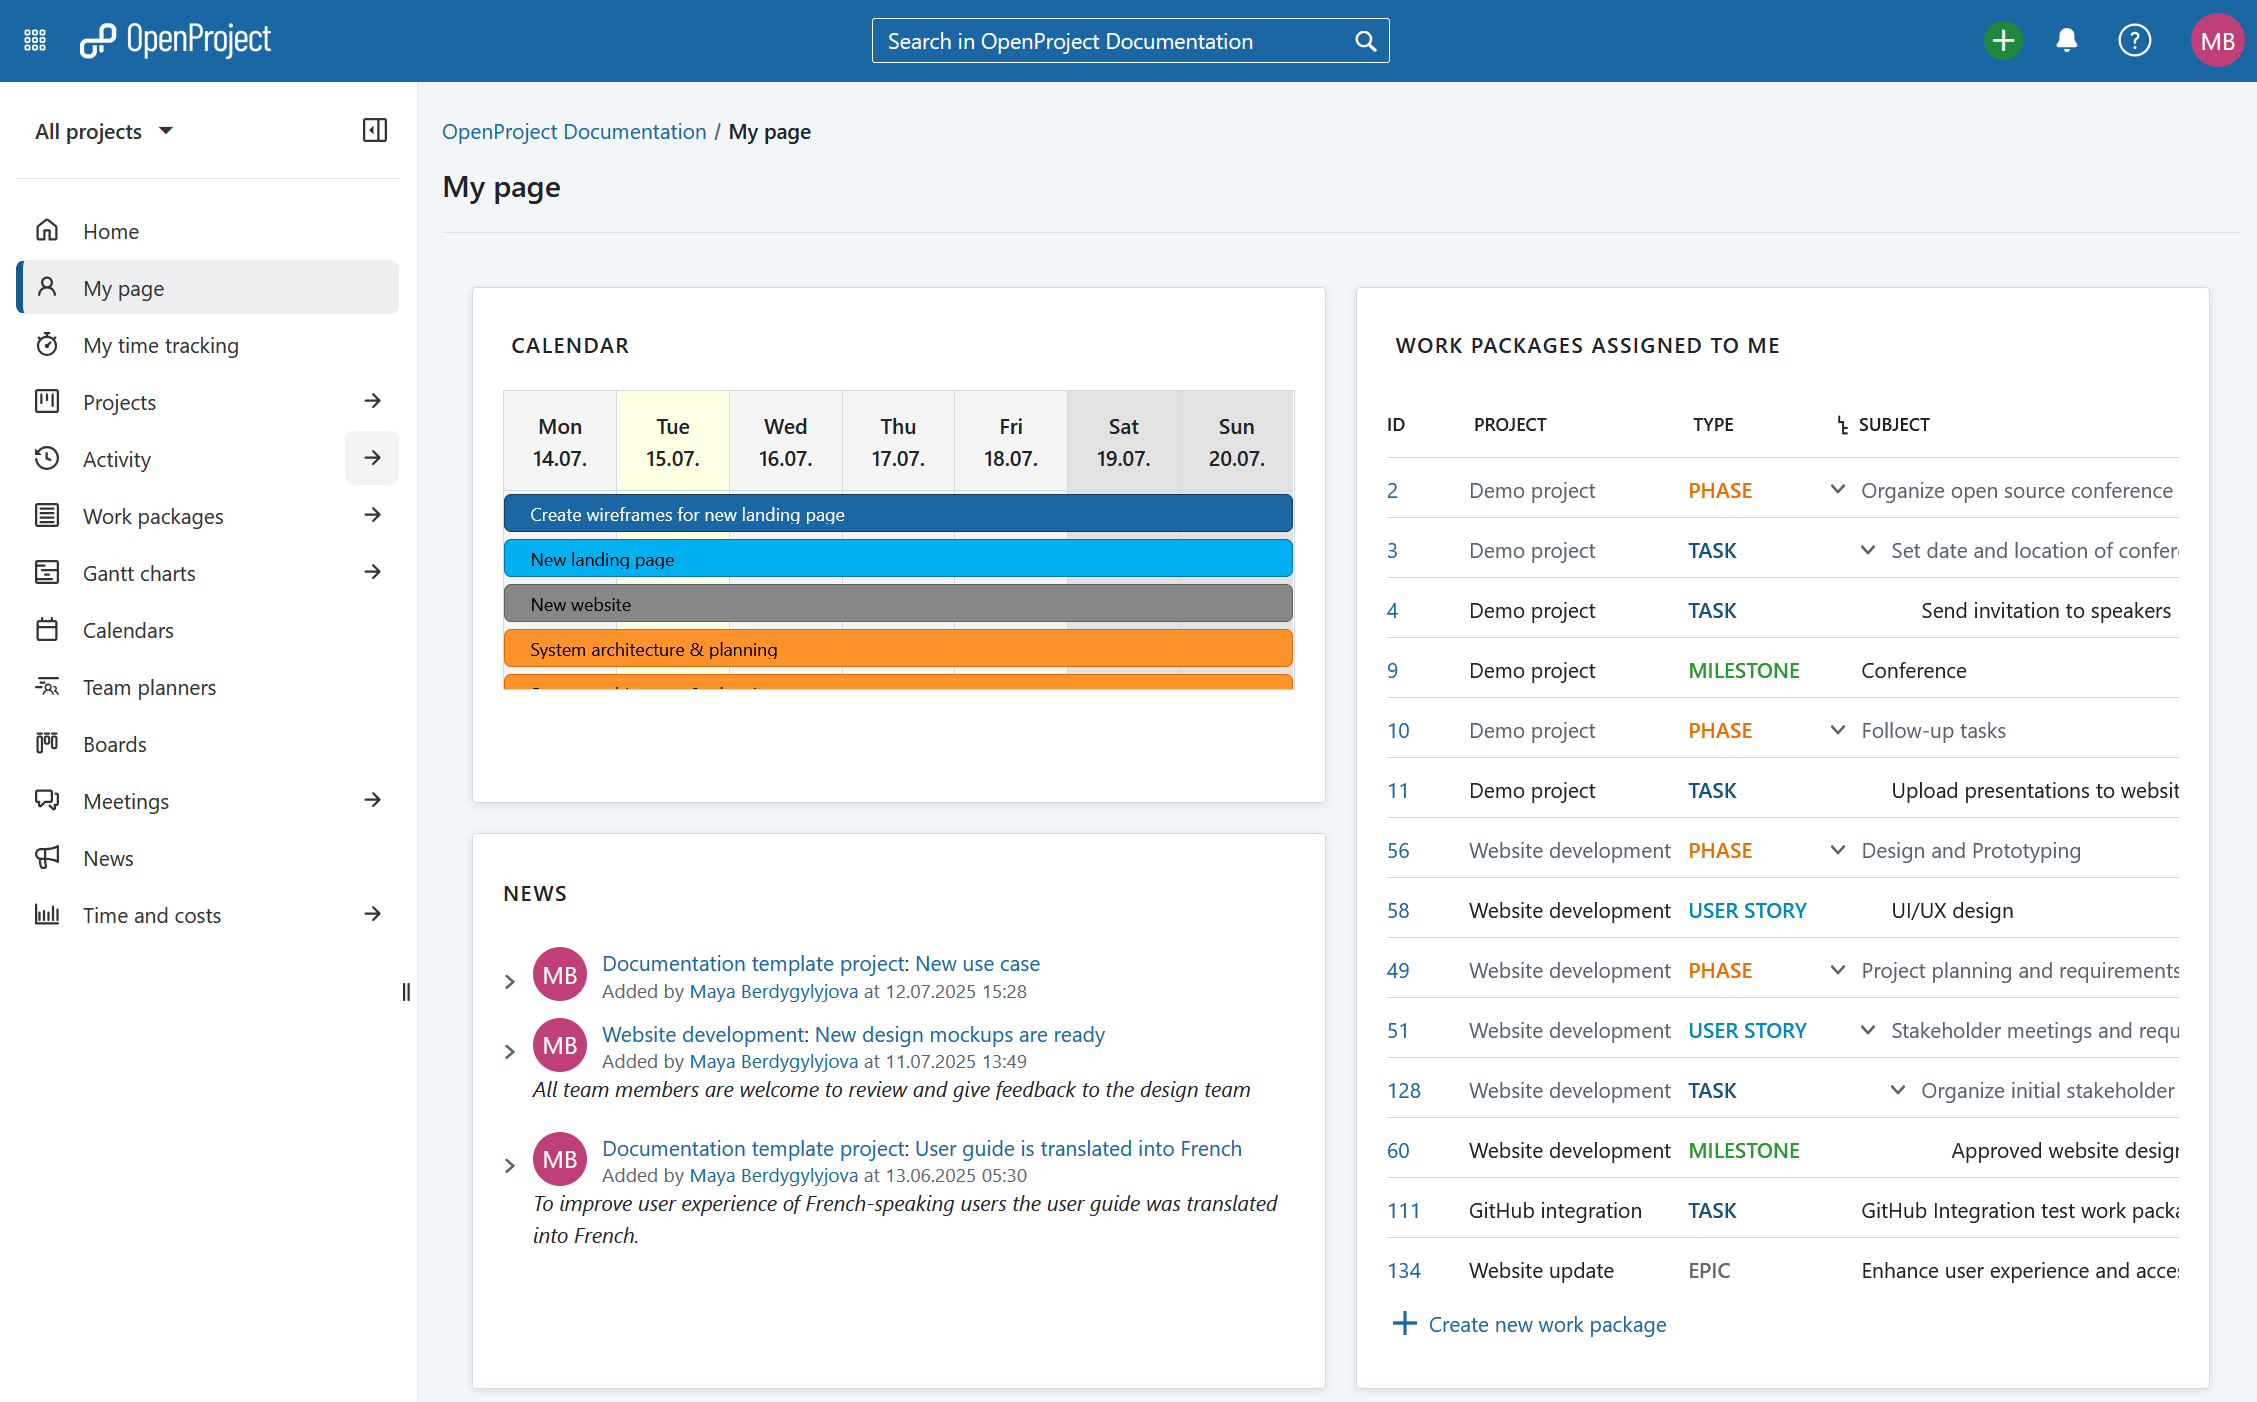Screen dimensions: 2257x1402
Task: Click Maya Berdygylyjova on the 12.07.2025 news
Action: (x=774, y=991)
